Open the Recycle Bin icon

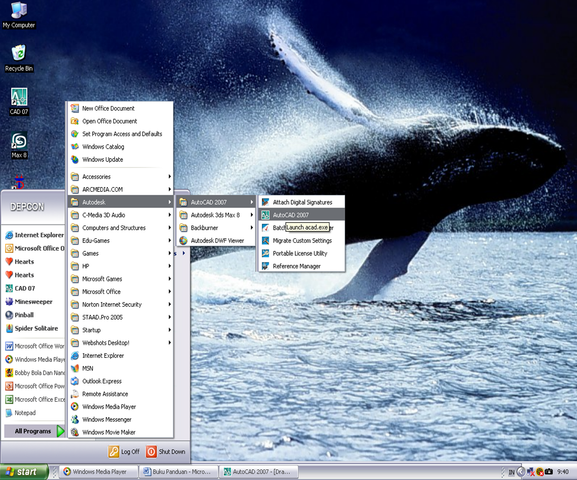tap(19, 58)
